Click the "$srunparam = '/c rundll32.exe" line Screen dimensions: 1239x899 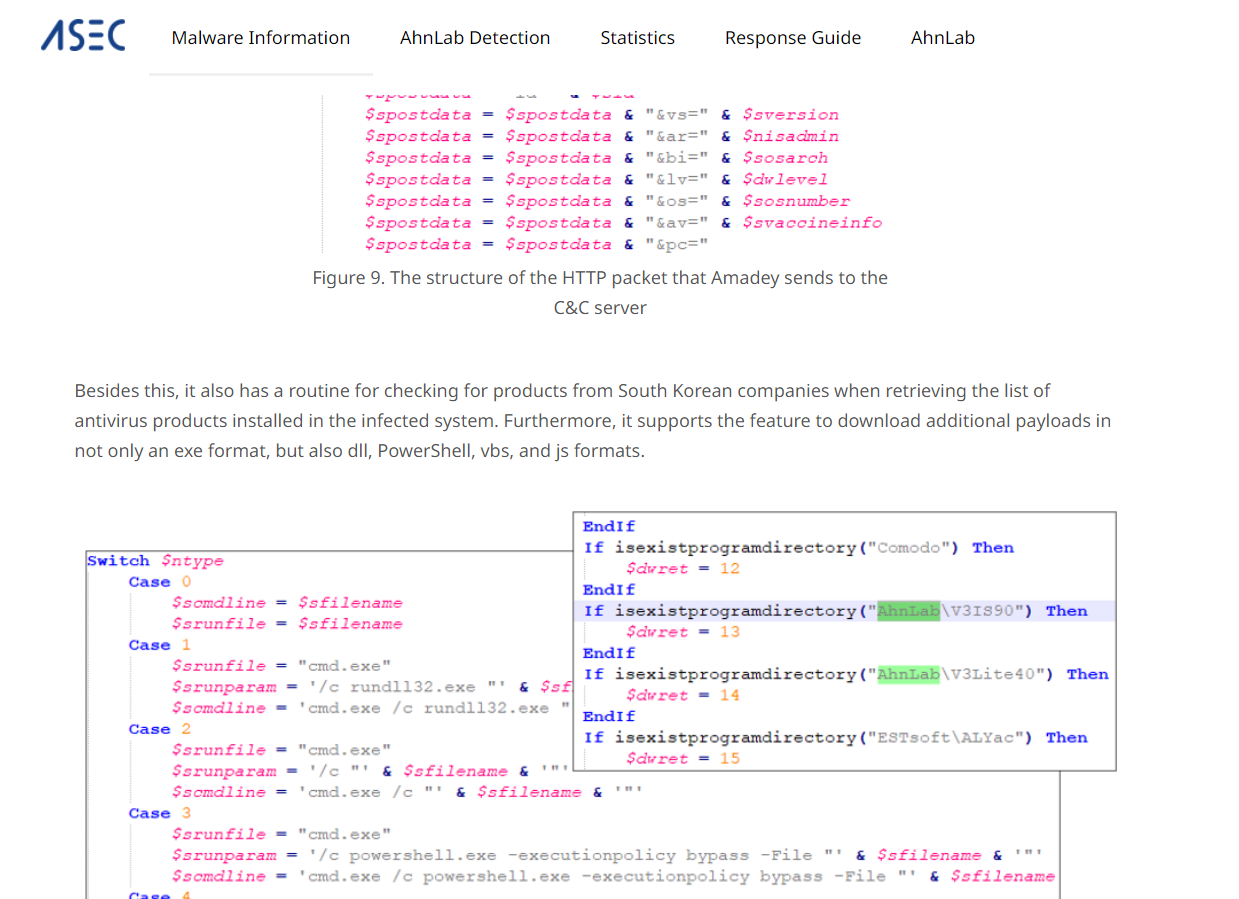pyautogui.click(x=371, y=687)
